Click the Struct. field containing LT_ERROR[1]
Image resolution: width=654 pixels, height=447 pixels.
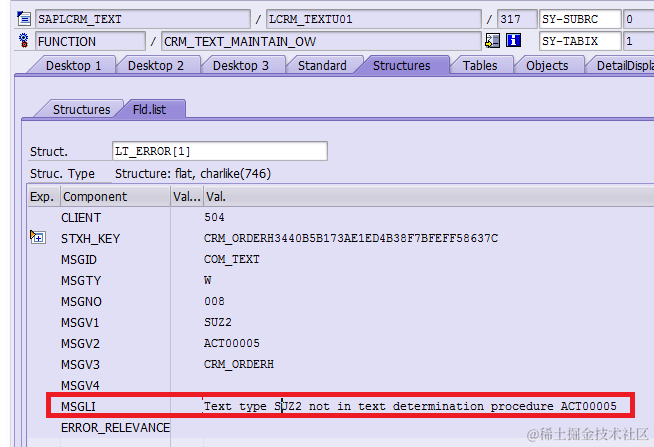click(220, 151)
